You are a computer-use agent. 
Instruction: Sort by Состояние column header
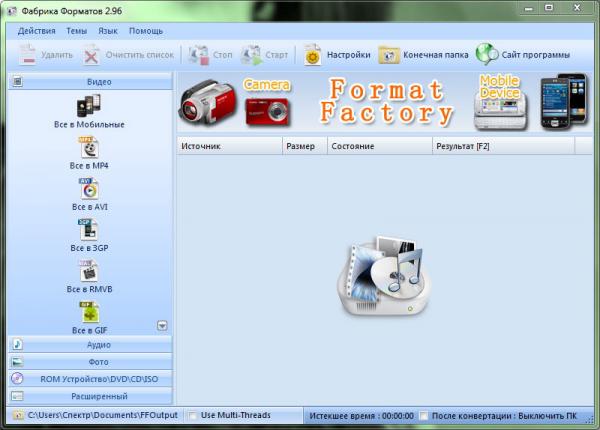380,146
